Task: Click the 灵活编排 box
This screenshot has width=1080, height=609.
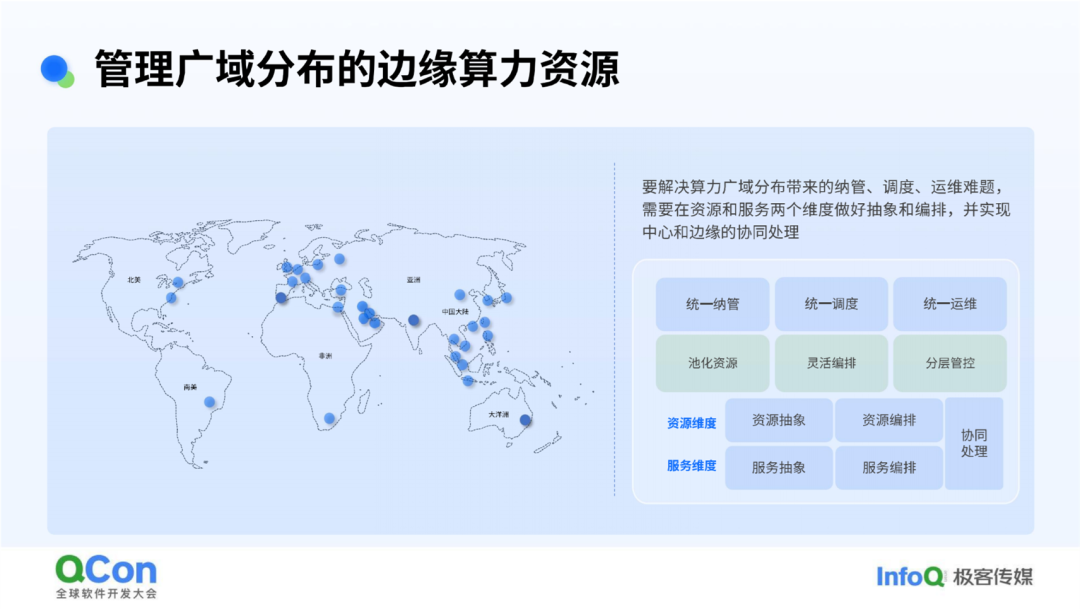Action: pyautogui.click(x=831, y=363)
